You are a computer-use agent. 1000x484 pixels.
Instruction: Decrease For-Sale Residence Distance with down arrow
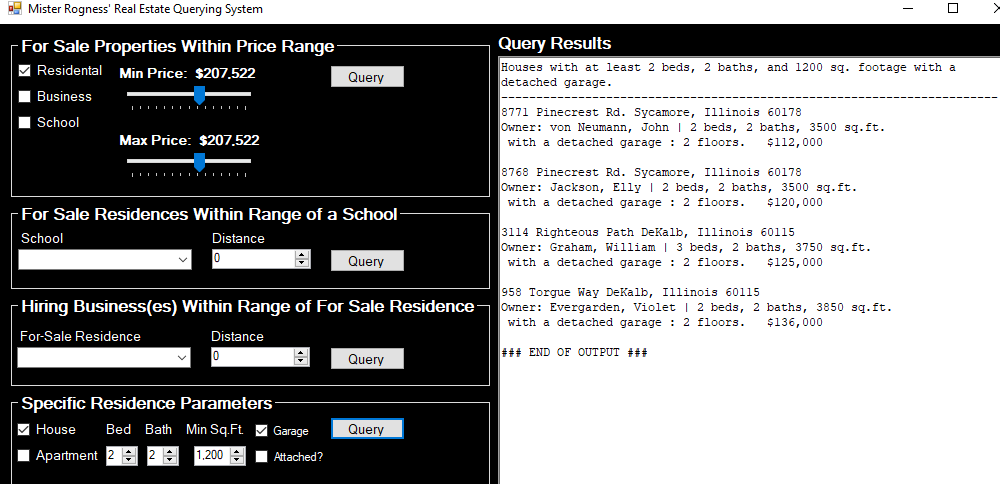(302, 362)
